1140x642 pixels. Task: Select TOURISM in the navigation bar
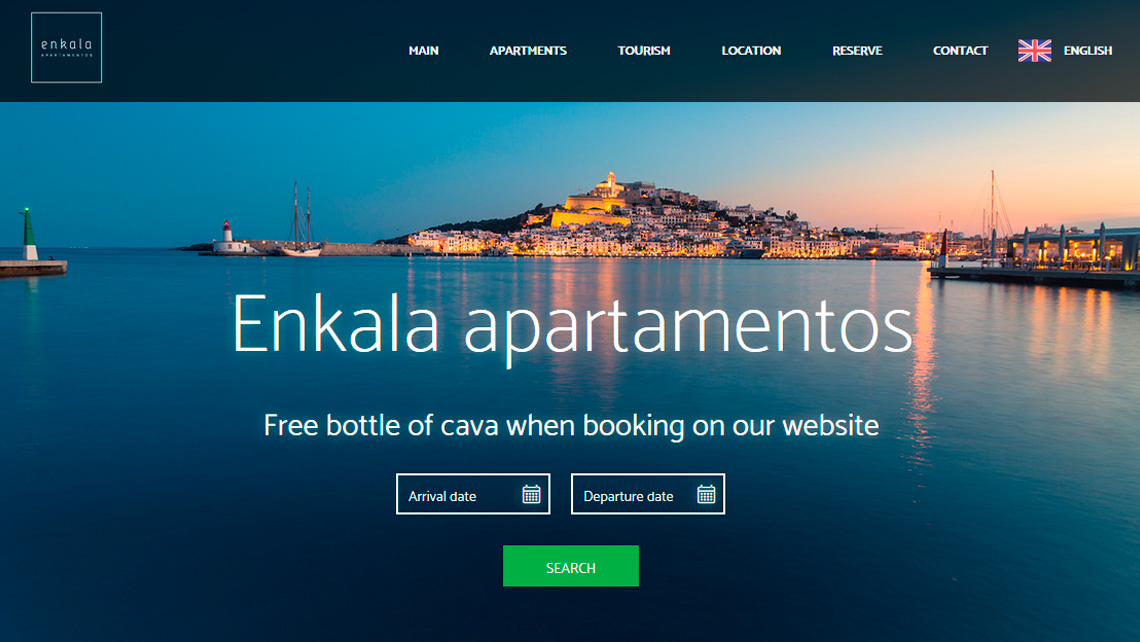[x=644, y=50]
